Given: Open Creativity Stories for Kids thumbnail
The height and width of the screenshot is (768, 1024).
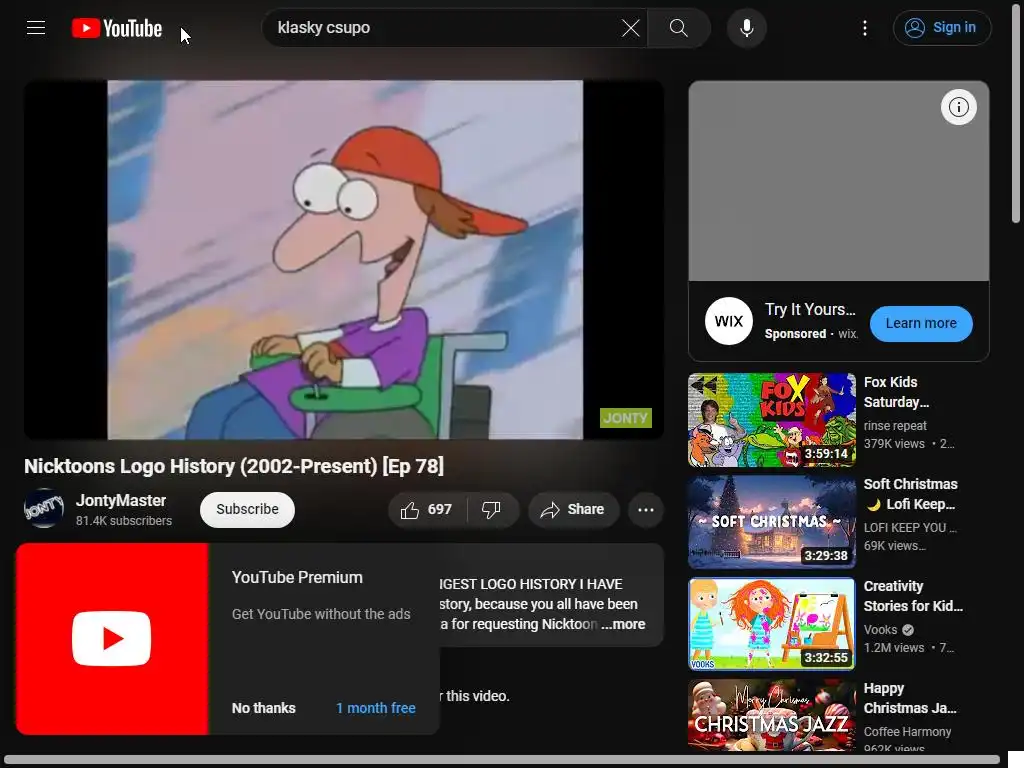Looking at the screenshot, I should tap(771, 624).
